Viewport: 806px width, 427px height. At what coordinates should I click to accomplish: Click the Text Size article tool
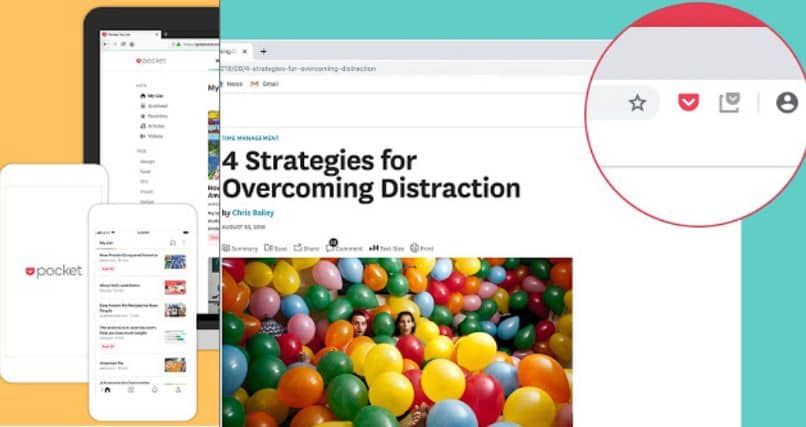pos(386,248)
